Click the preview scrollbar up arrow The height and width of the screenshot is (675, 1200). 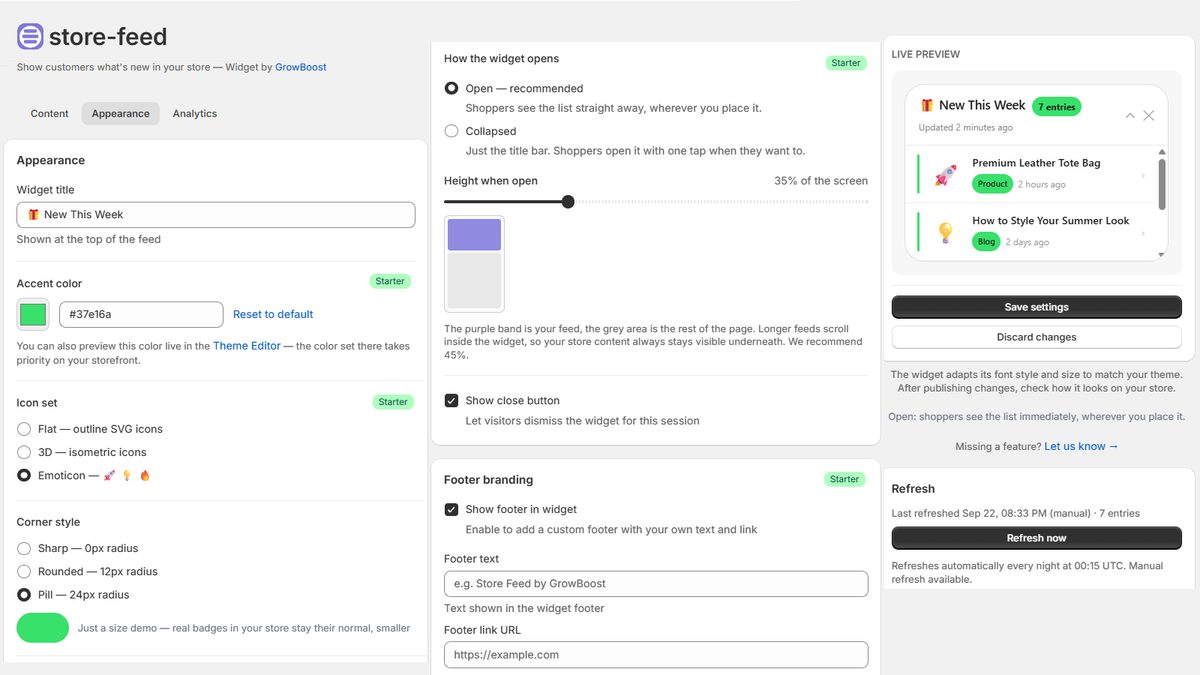click(1162, 152)
